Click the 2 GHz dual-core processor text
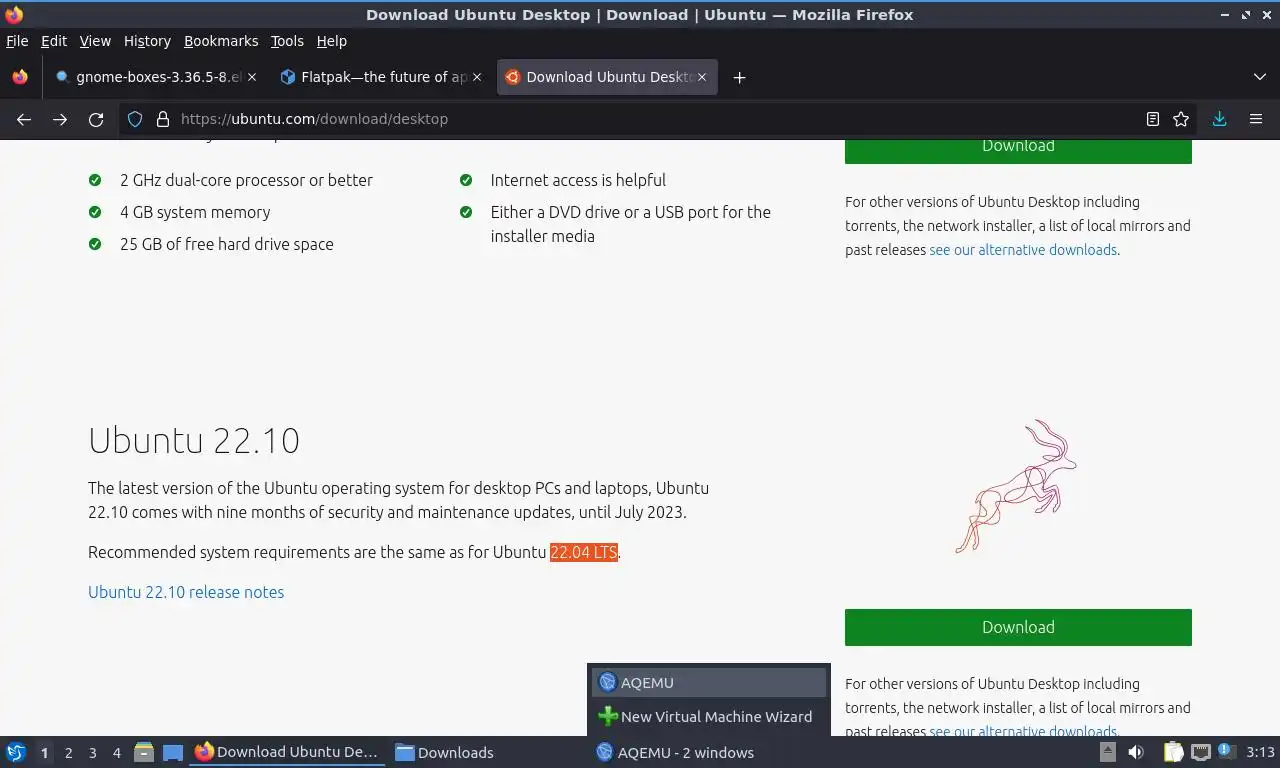Screen dimensions: 1280x768 (x=246, y=180)
